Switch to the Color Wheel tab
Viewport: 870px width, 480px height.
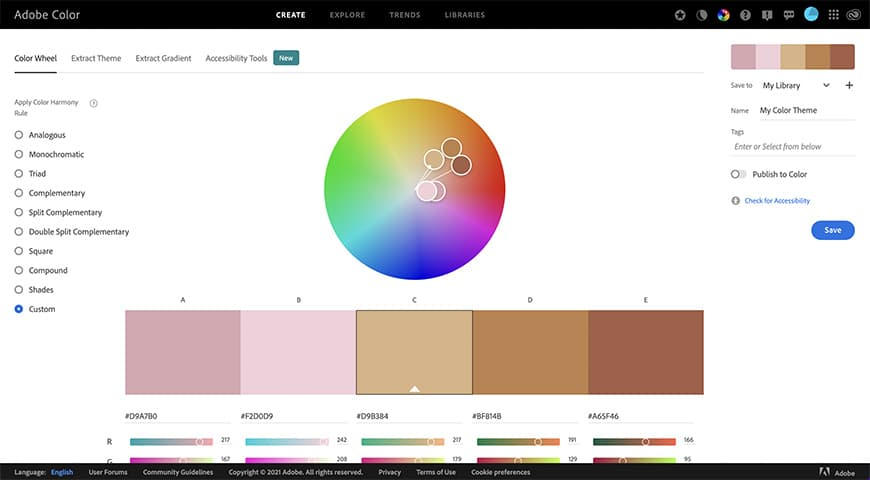point(36,58)
